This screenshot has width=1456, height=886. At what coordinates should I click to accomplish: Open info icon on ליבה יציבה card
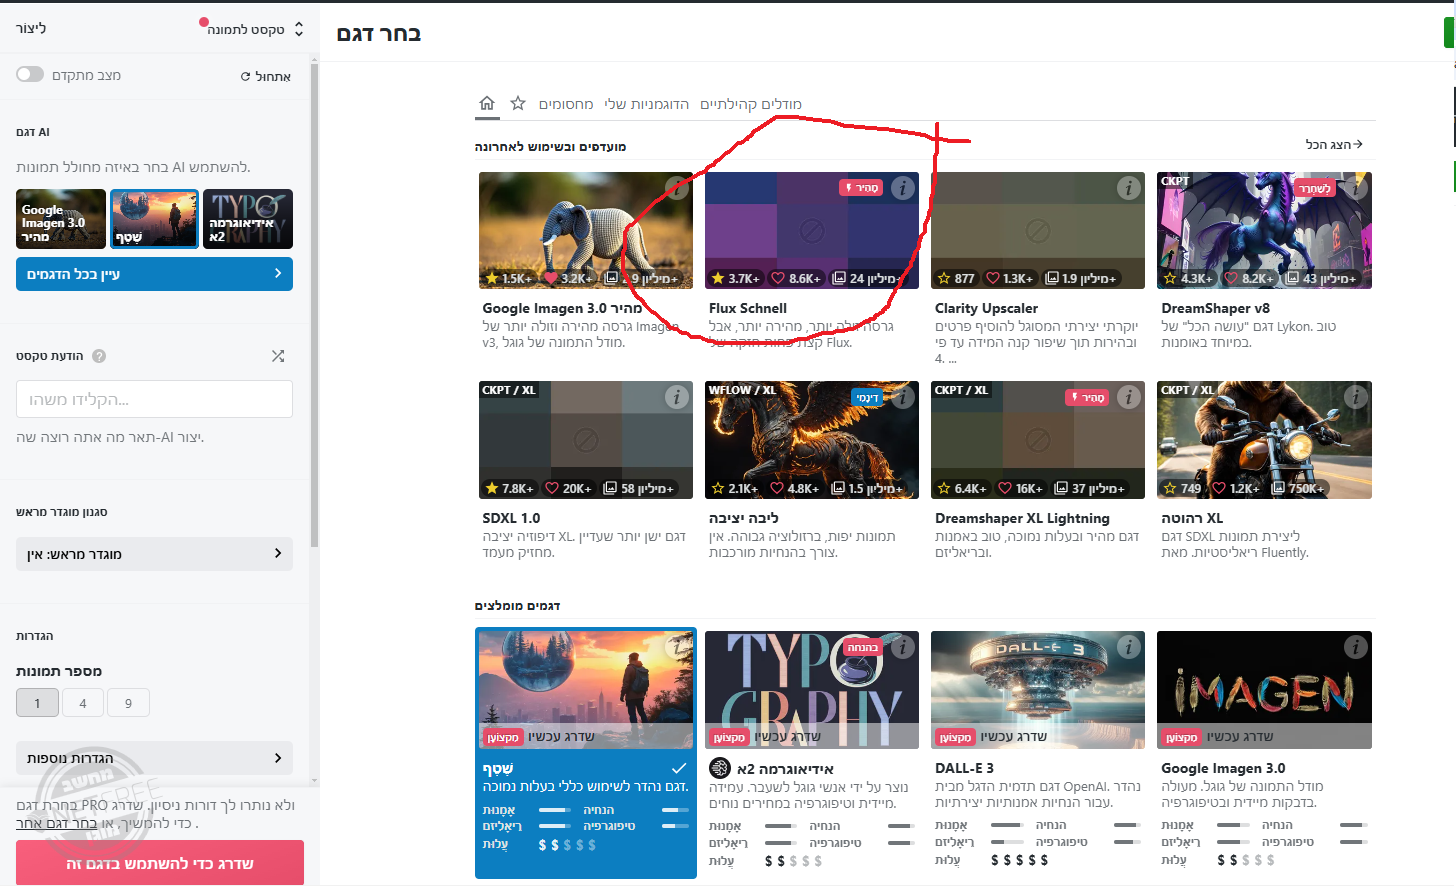(x=903, y=397)
